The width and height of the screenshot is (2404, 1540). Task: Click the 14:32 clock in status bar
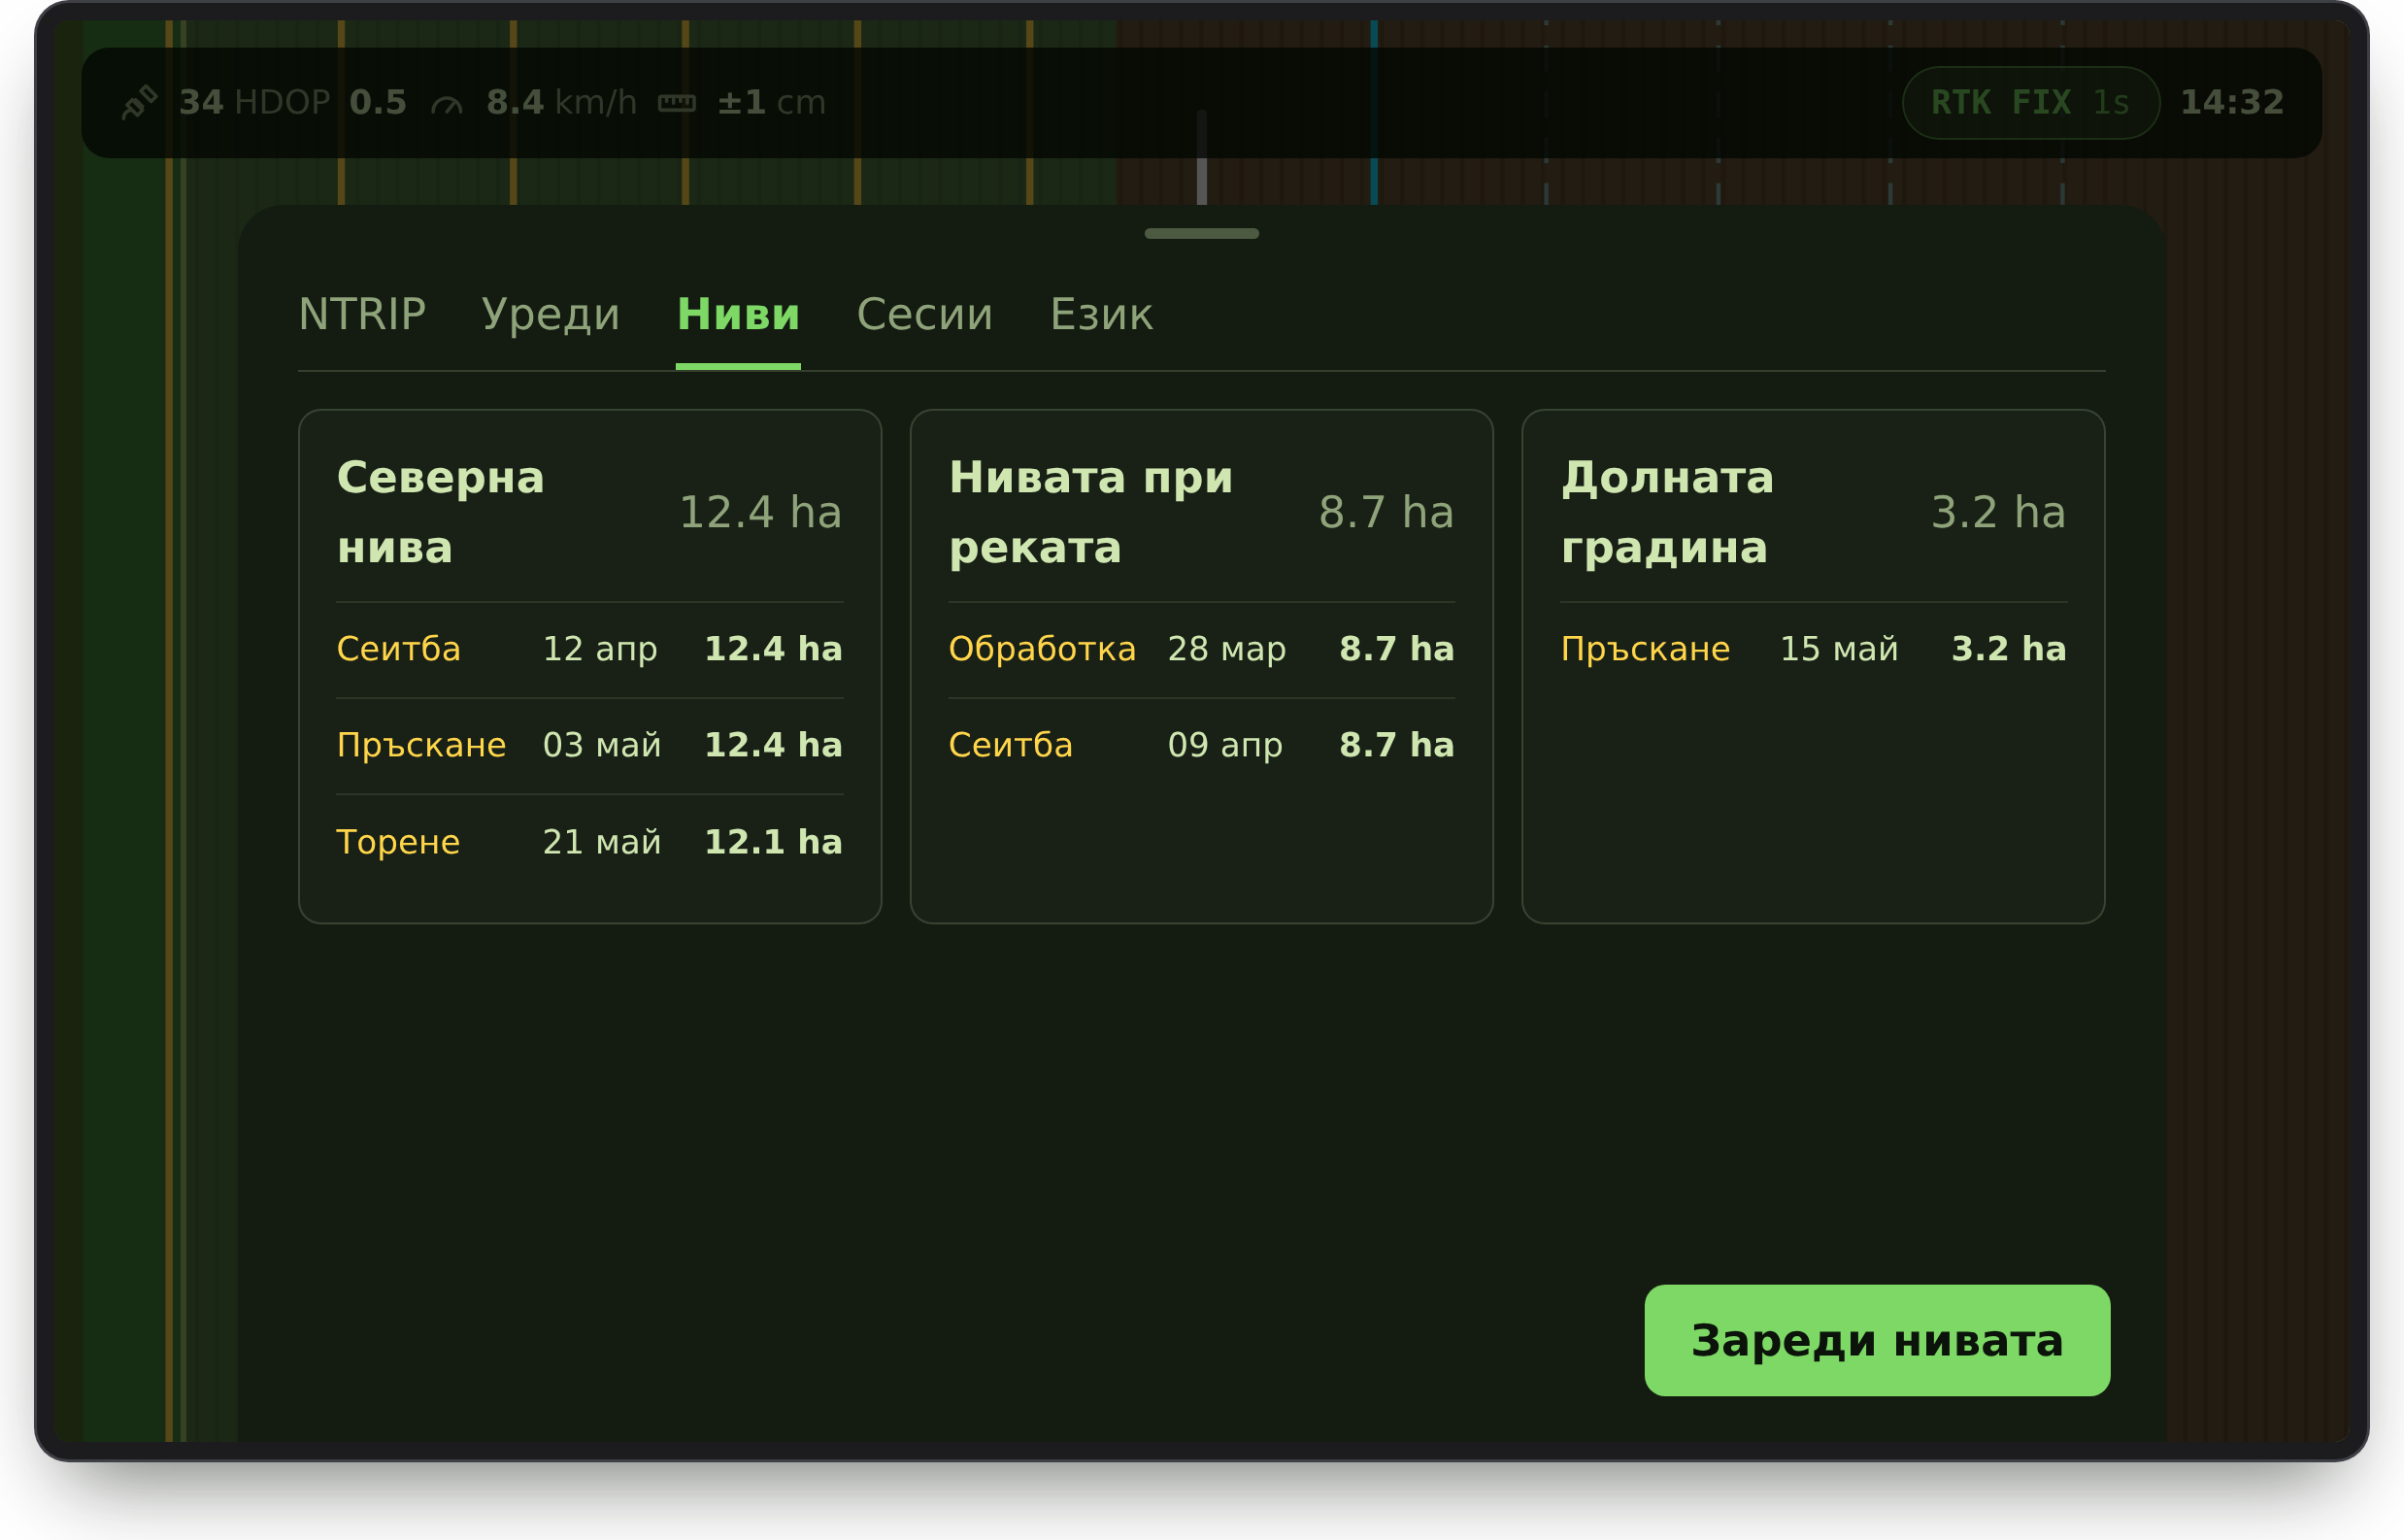click(2232, 102)
